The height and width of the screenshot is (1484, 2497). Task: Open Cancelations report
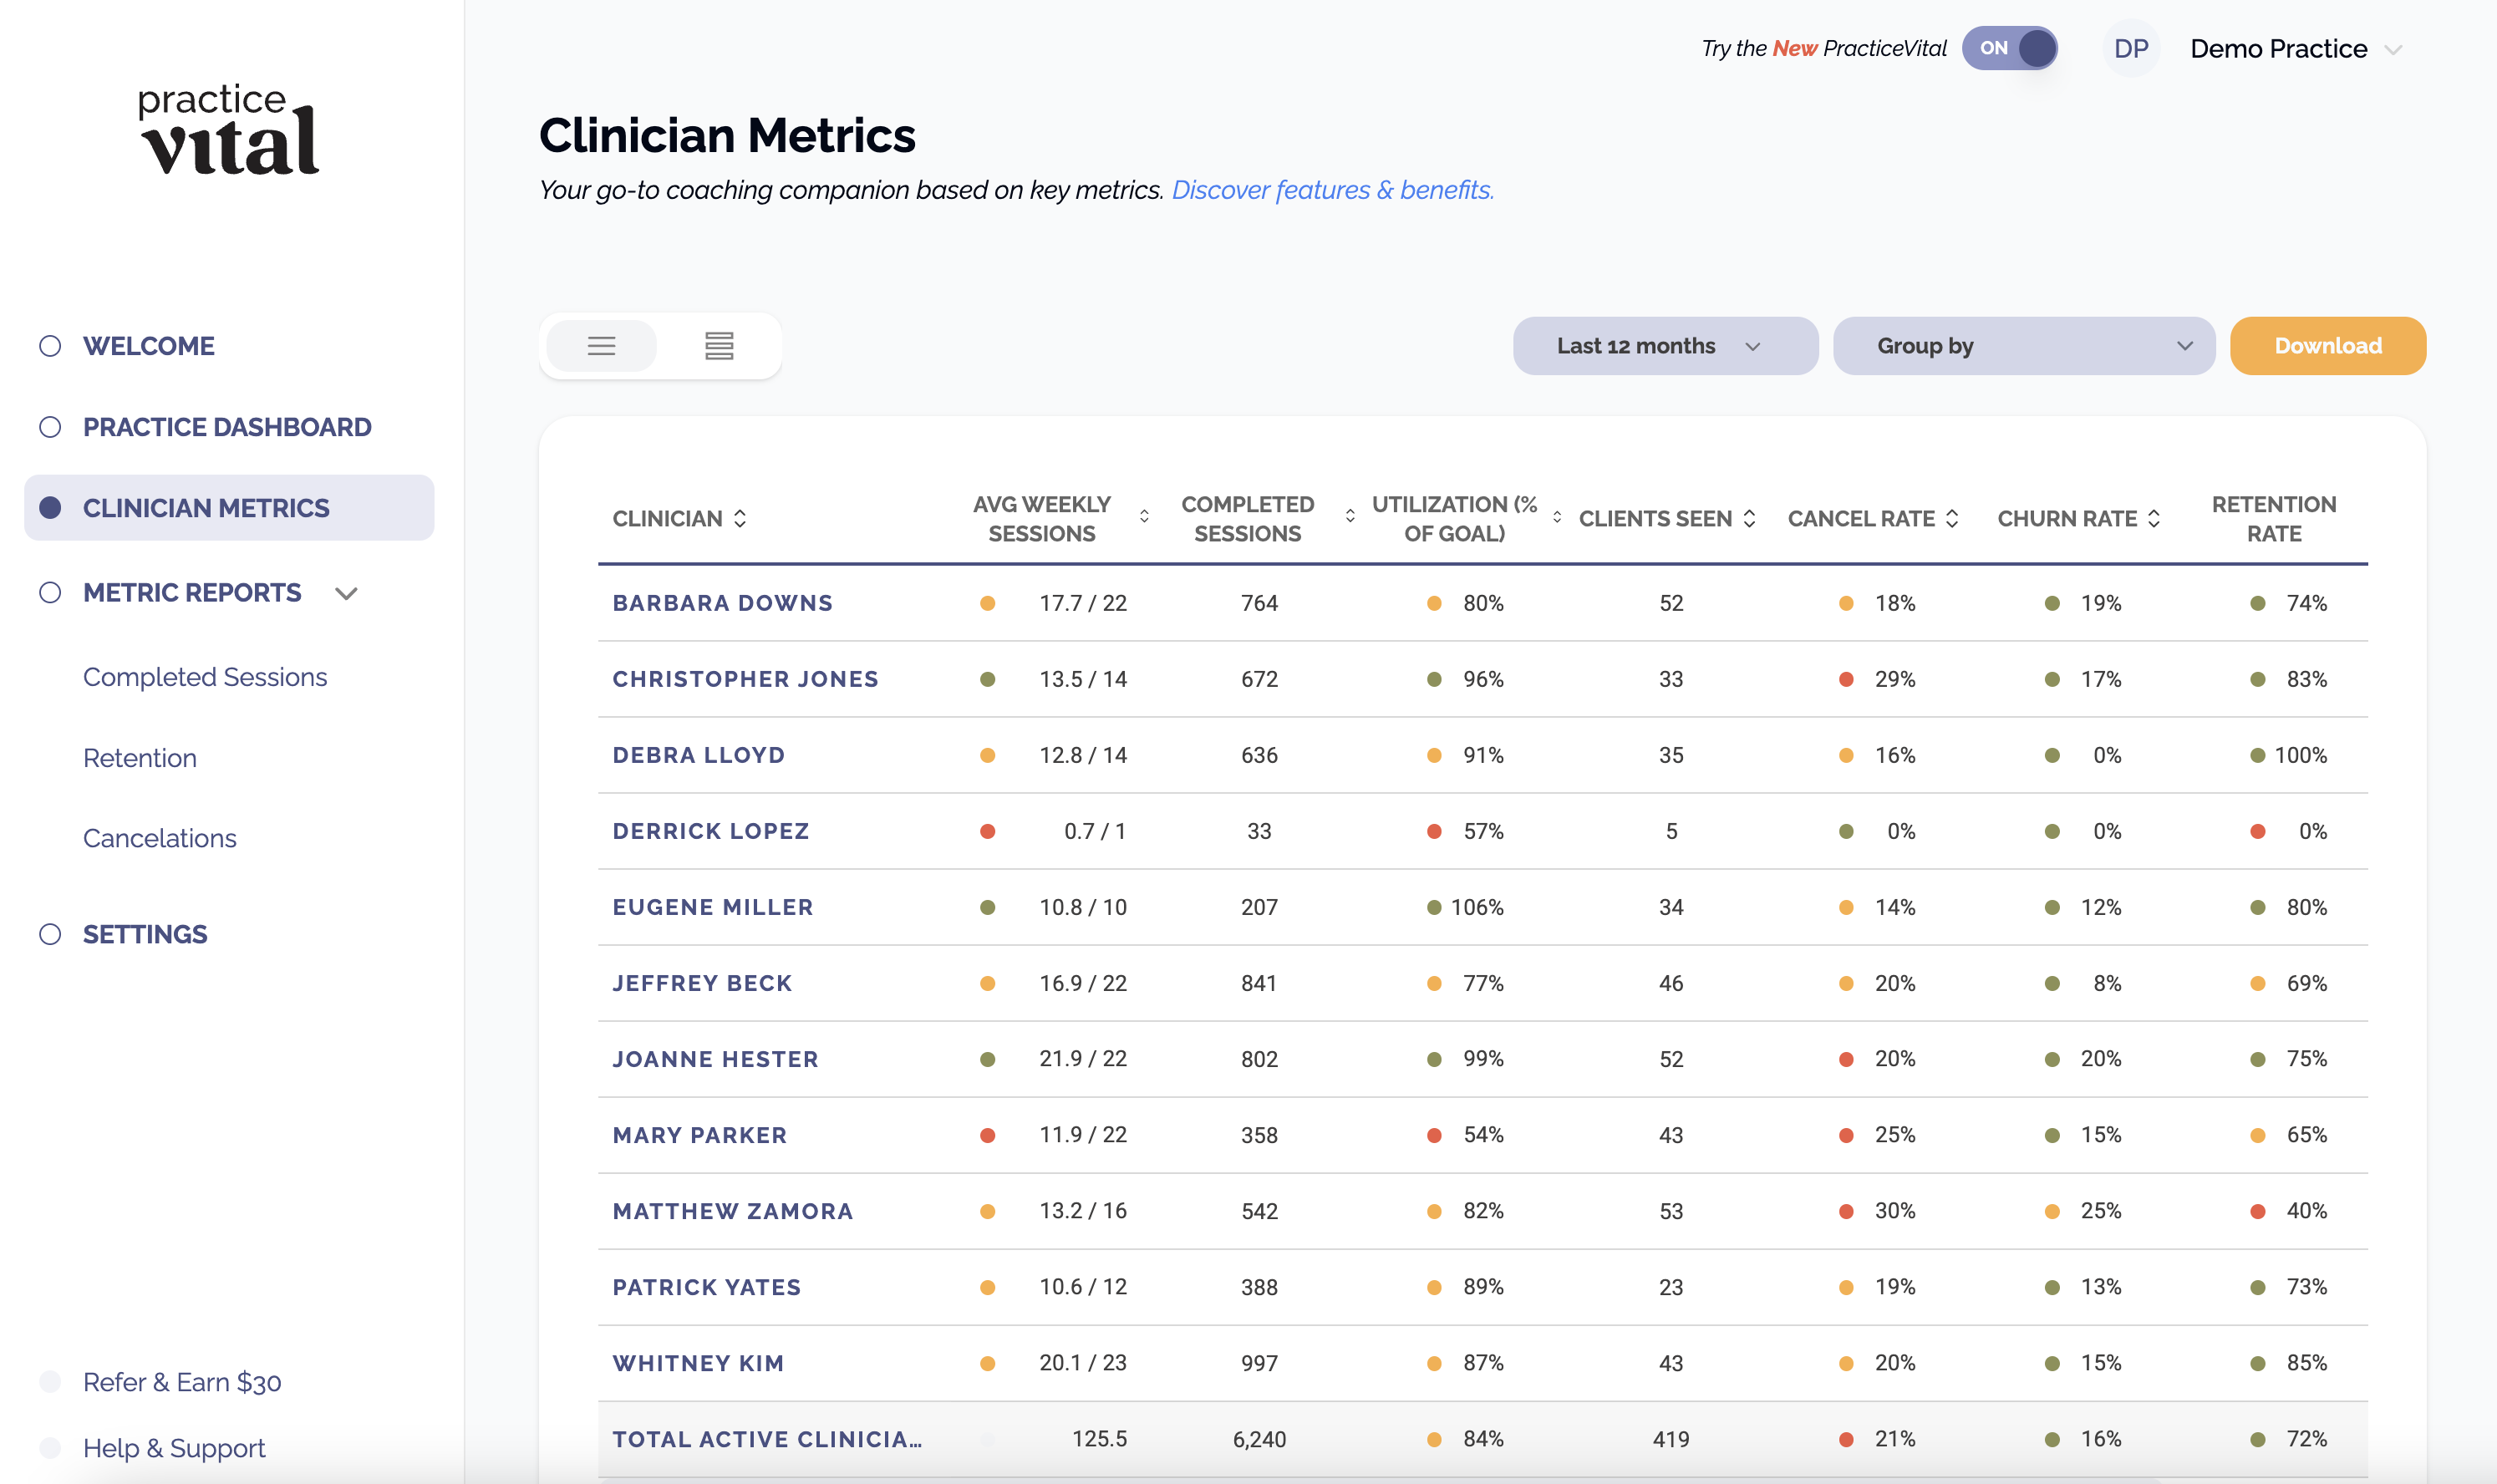point(160,838)
